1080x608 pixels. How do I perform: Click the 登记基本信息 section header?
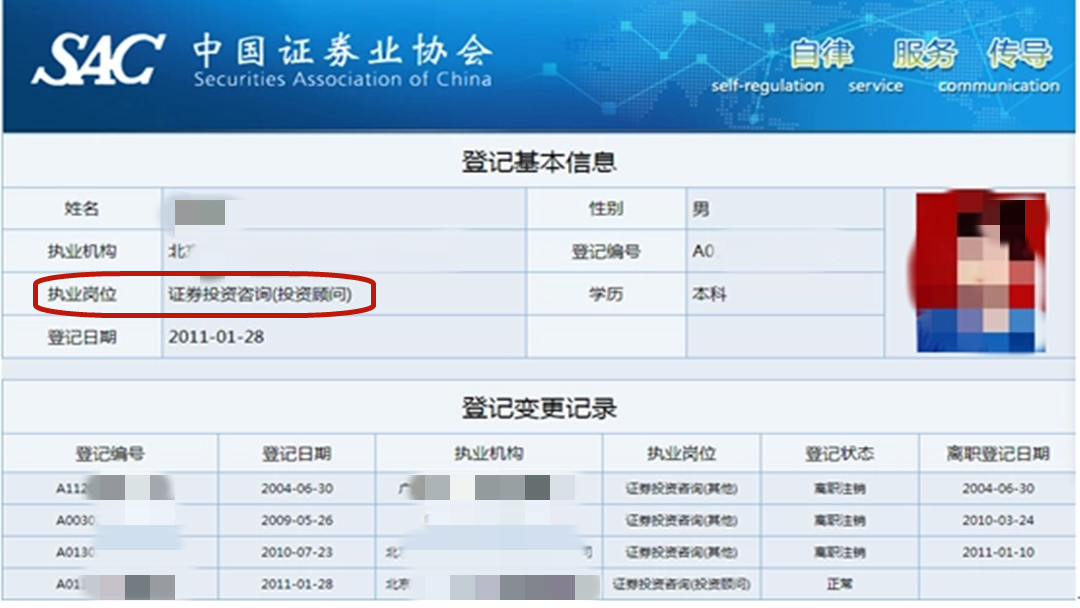click(x=540, y=159)
